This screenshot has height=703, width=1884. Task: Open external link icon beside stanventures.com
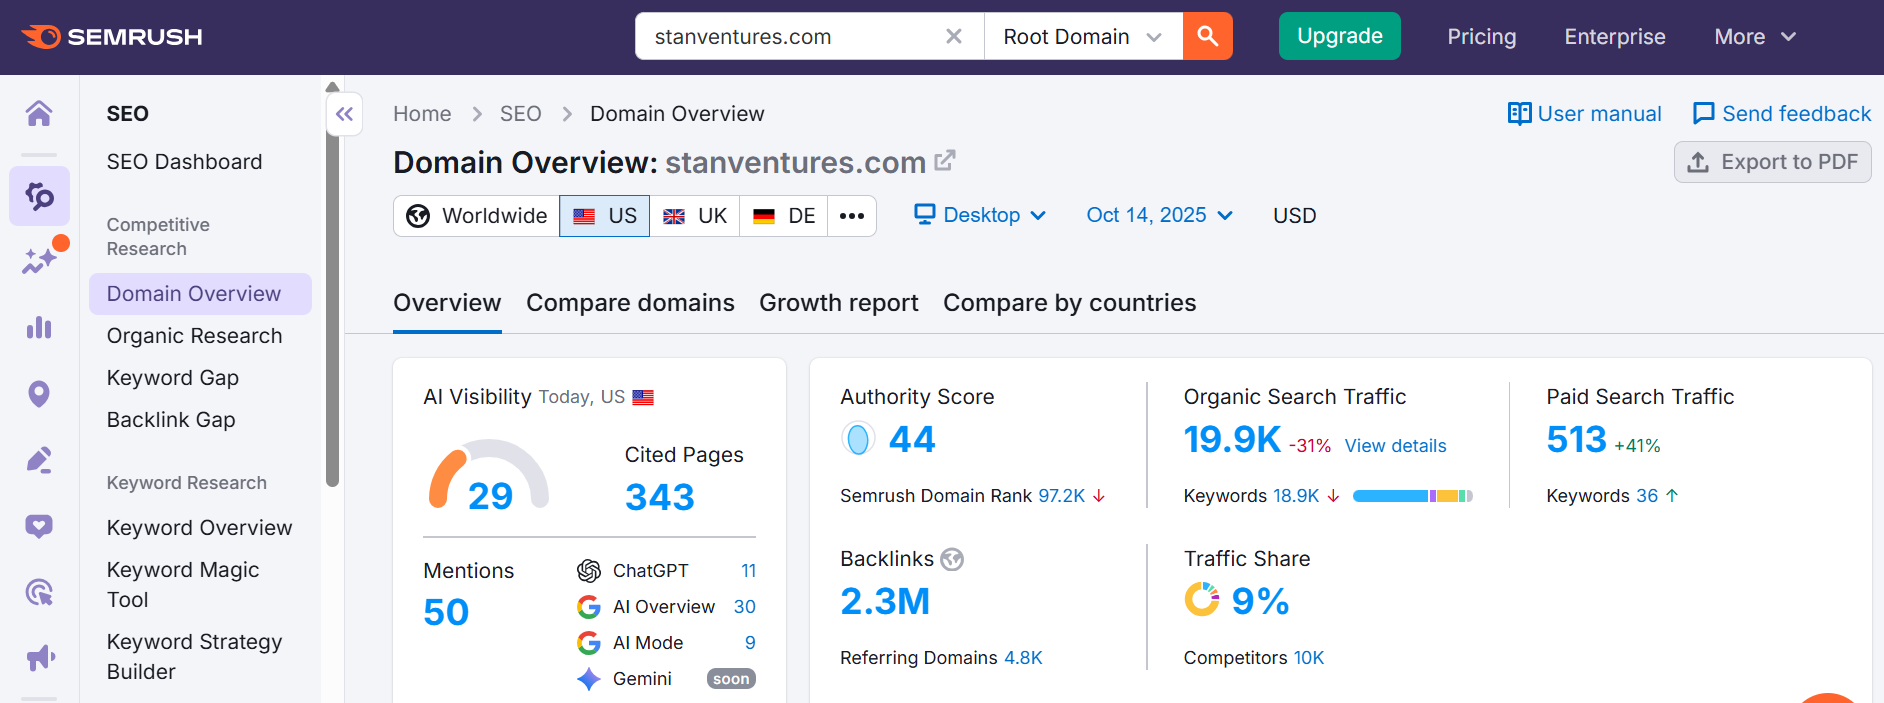click(944, 161)
